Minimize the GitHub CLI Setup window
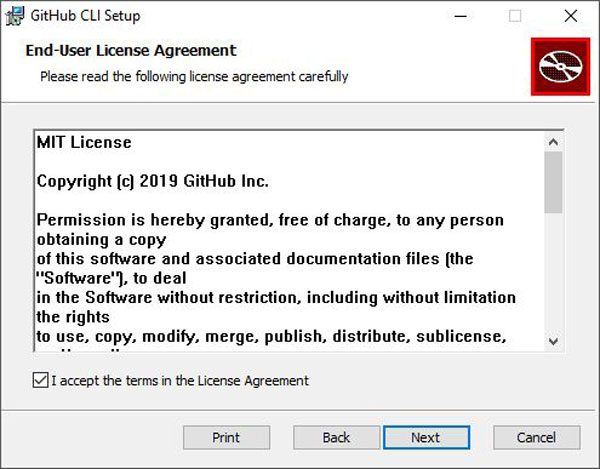The image size is (600, 469). point(461,16)
